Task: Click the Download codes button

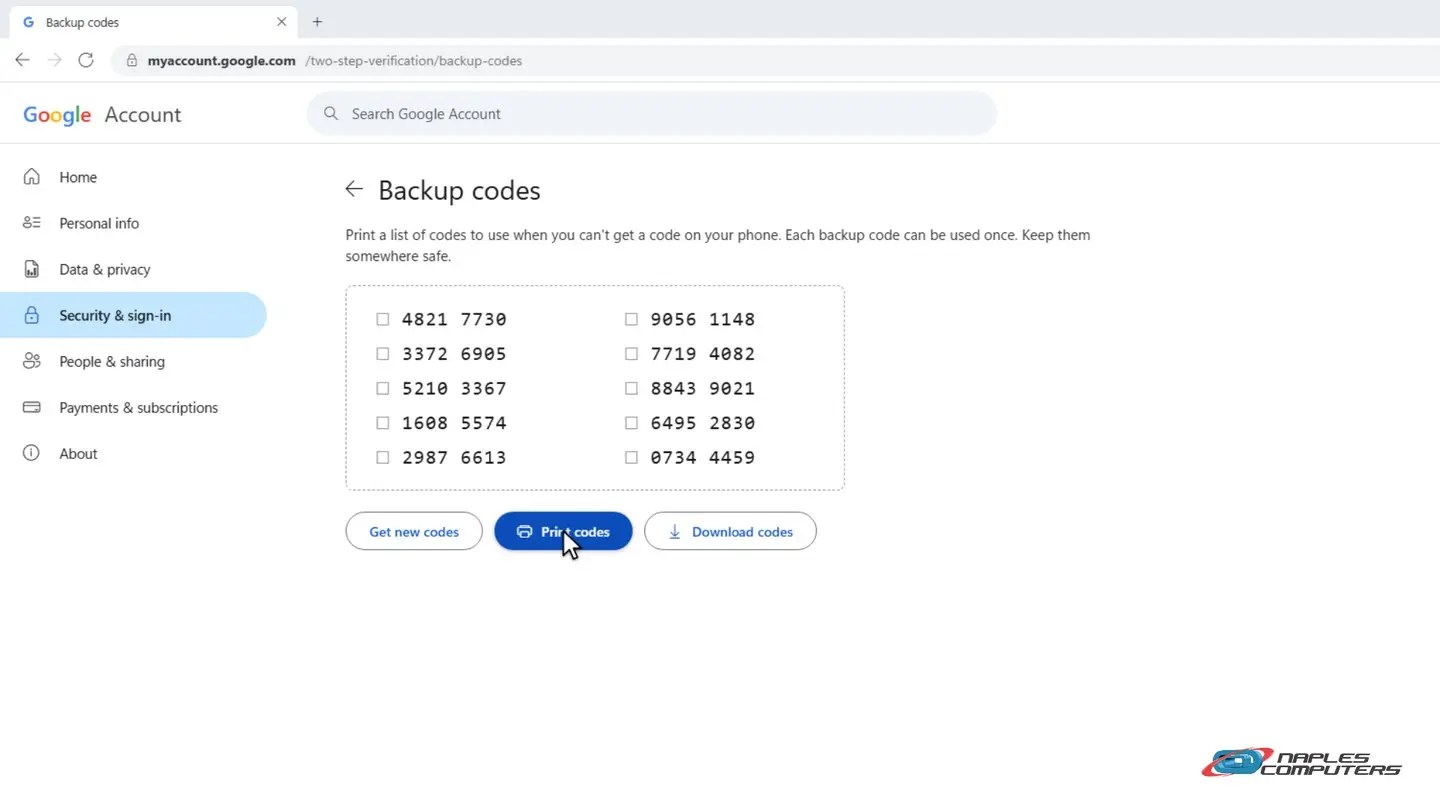Action: coord(730,531)
